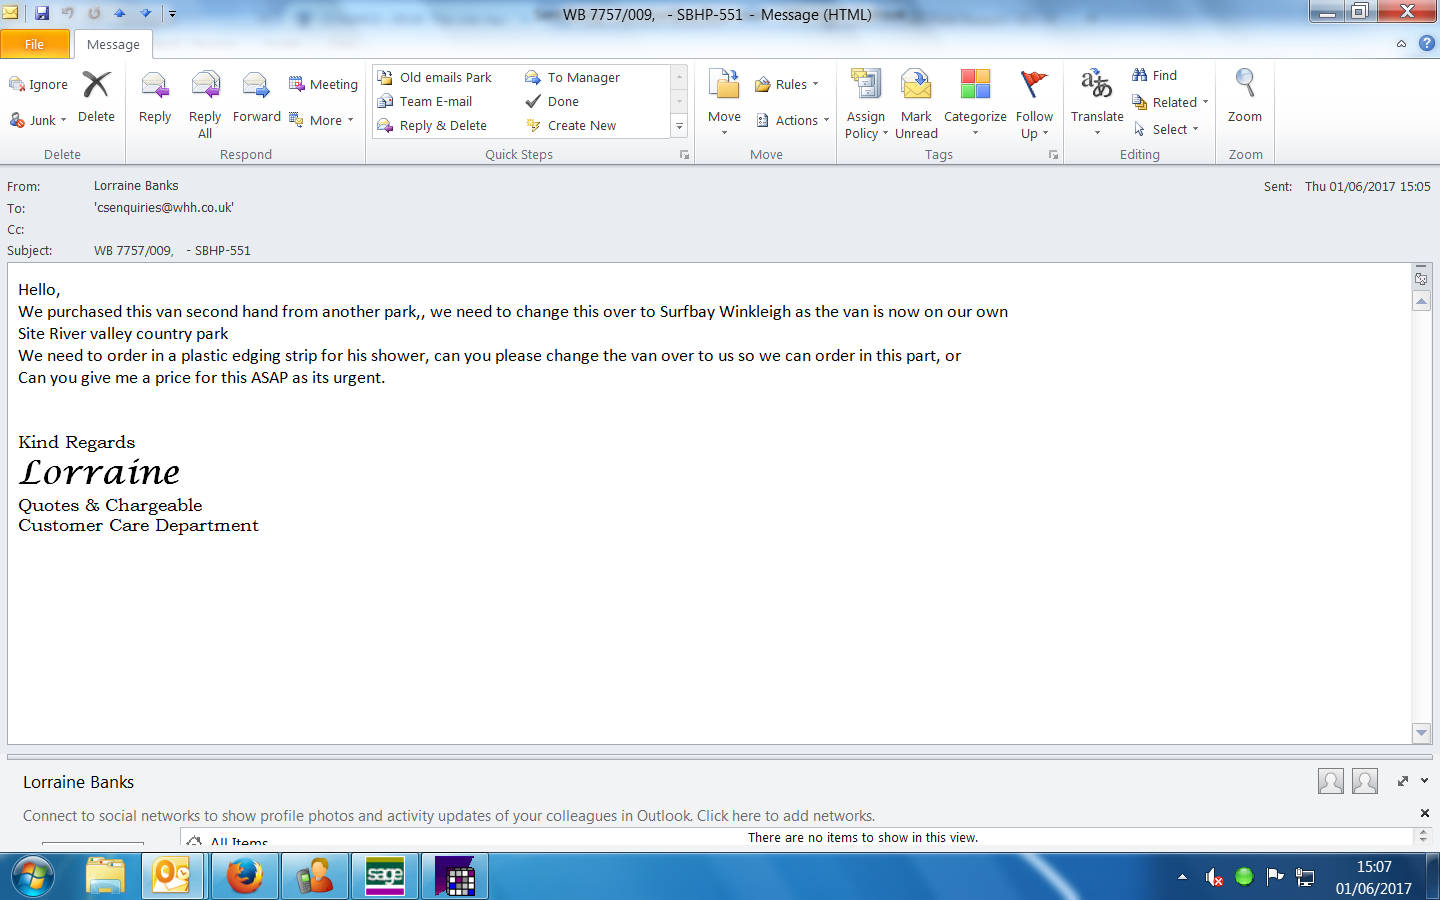Open the messaging app on the taskbar
Image resolution: width=1440 pixels, height=900 pixels.
(x=314, y=877)
